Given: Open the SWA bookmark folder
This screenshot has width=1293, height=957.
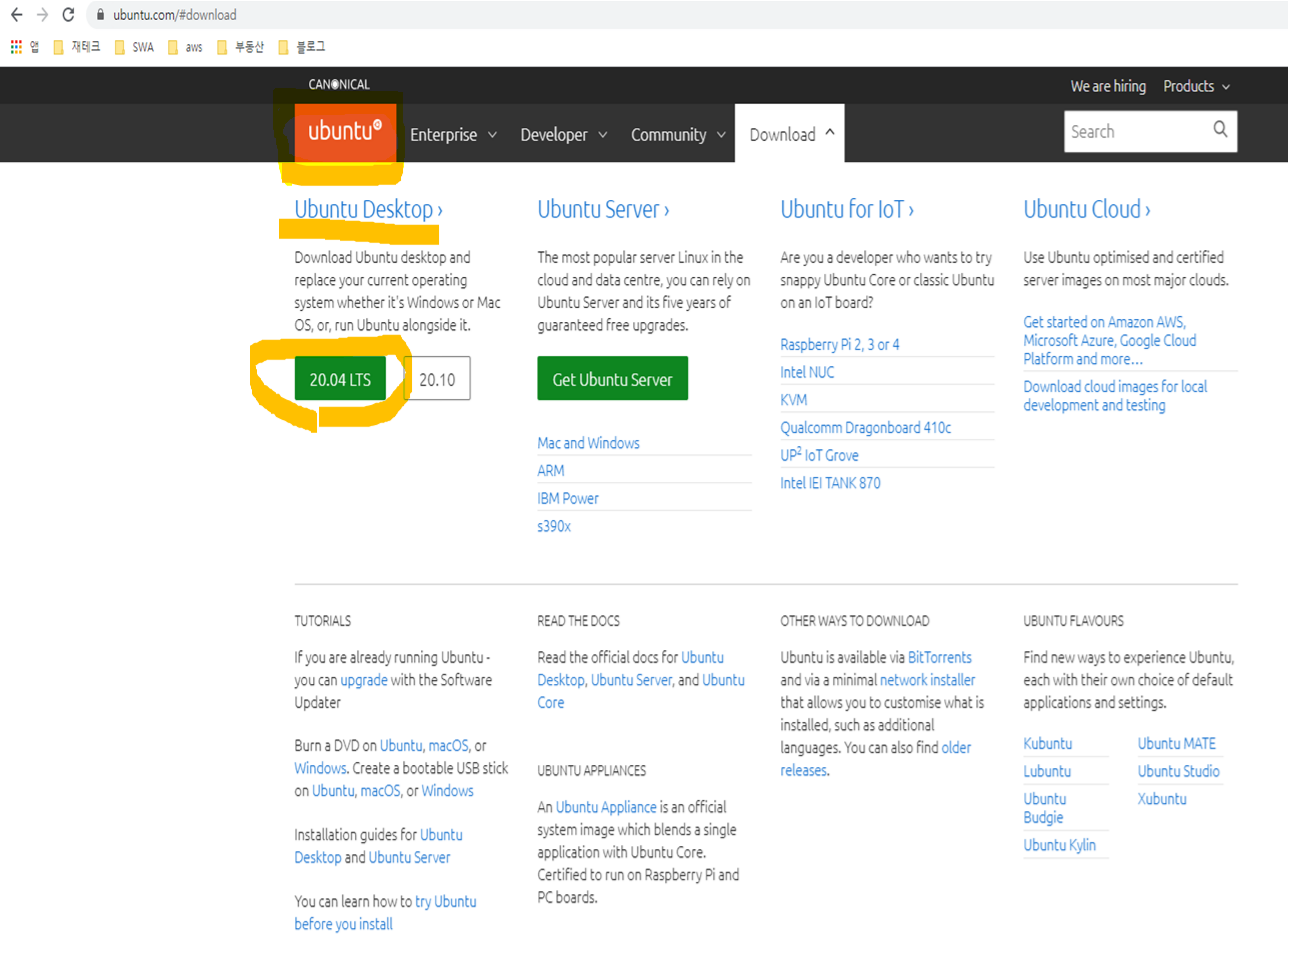Looking at the screenshot, I should (134, 47).
